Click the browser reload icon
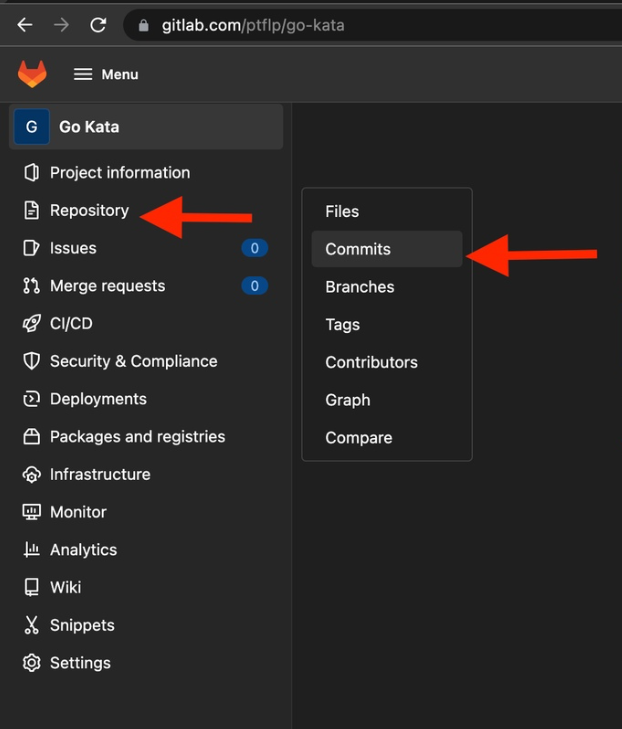The image size is (622, 729). pyautogui.click(x=98, y=25)
